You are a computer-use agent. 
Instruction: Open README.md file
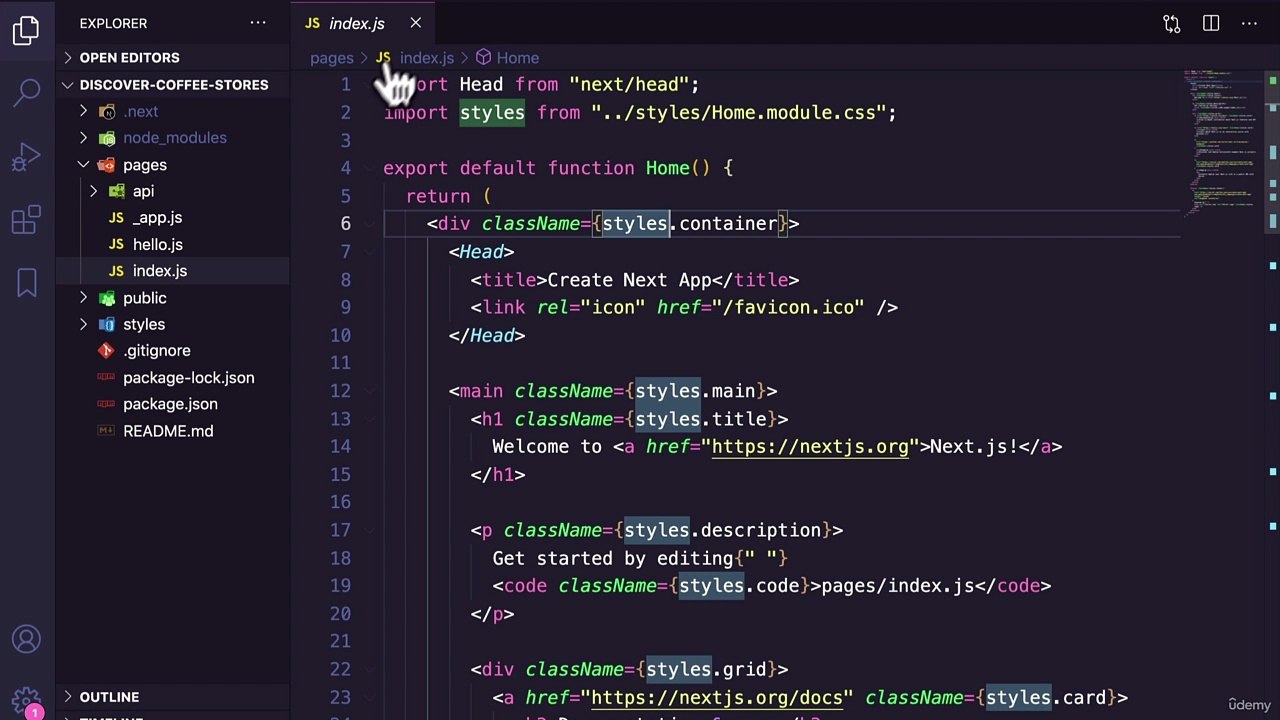[x=172, y=431]
